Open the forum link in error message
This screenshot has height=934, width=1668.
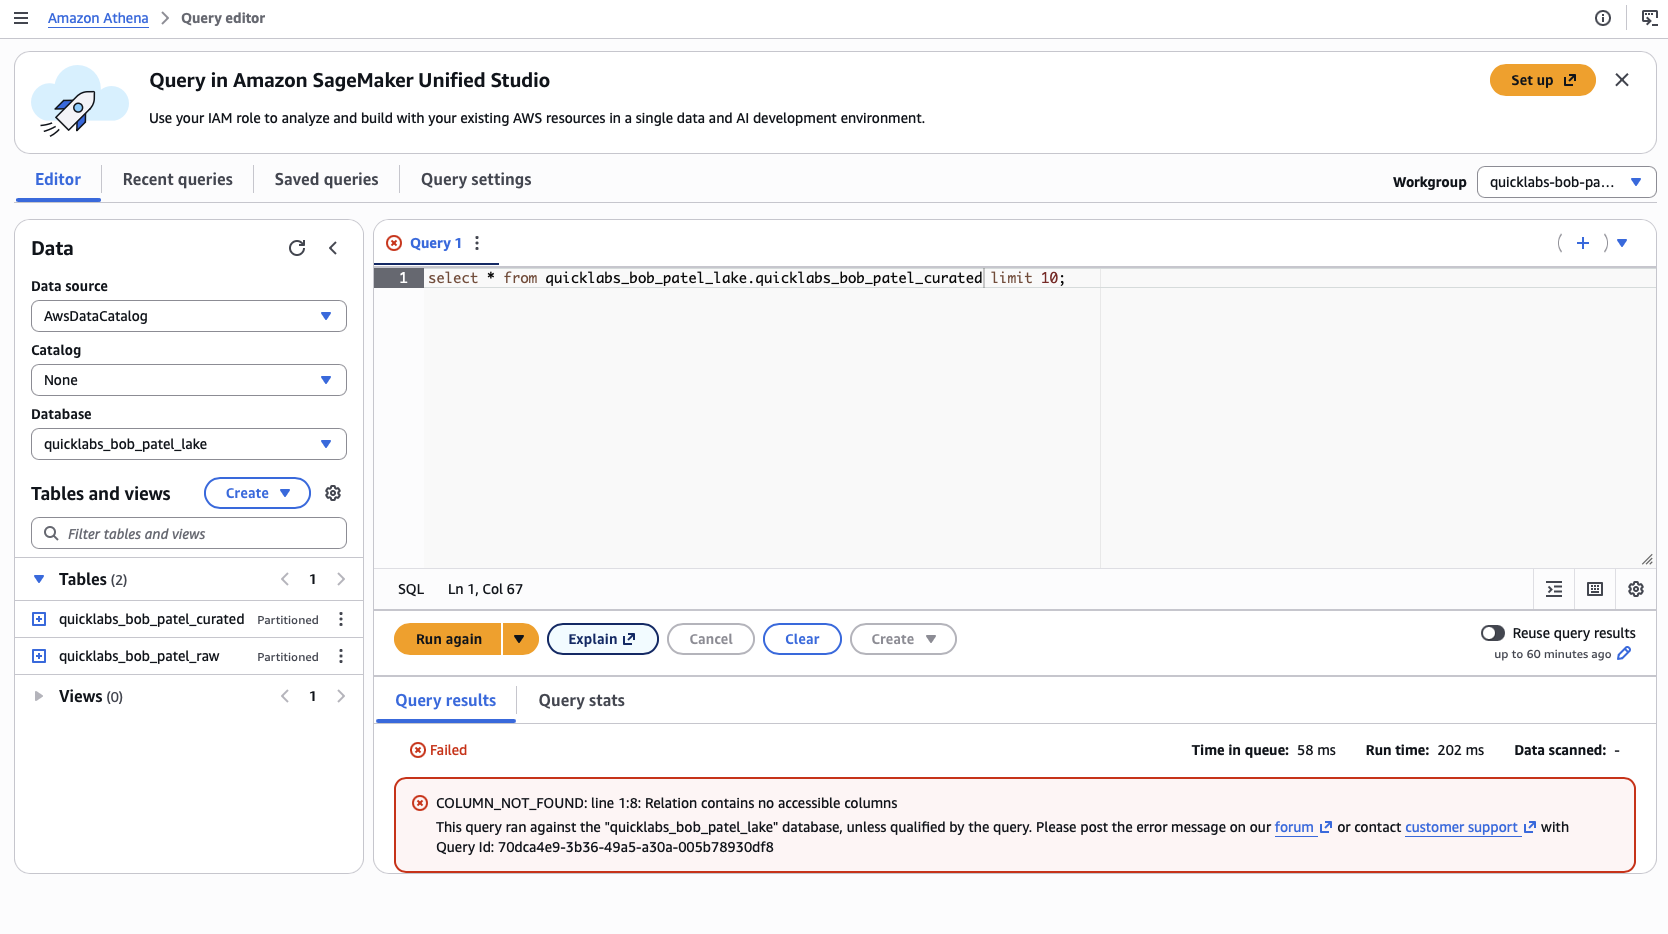click(1303, 827)
